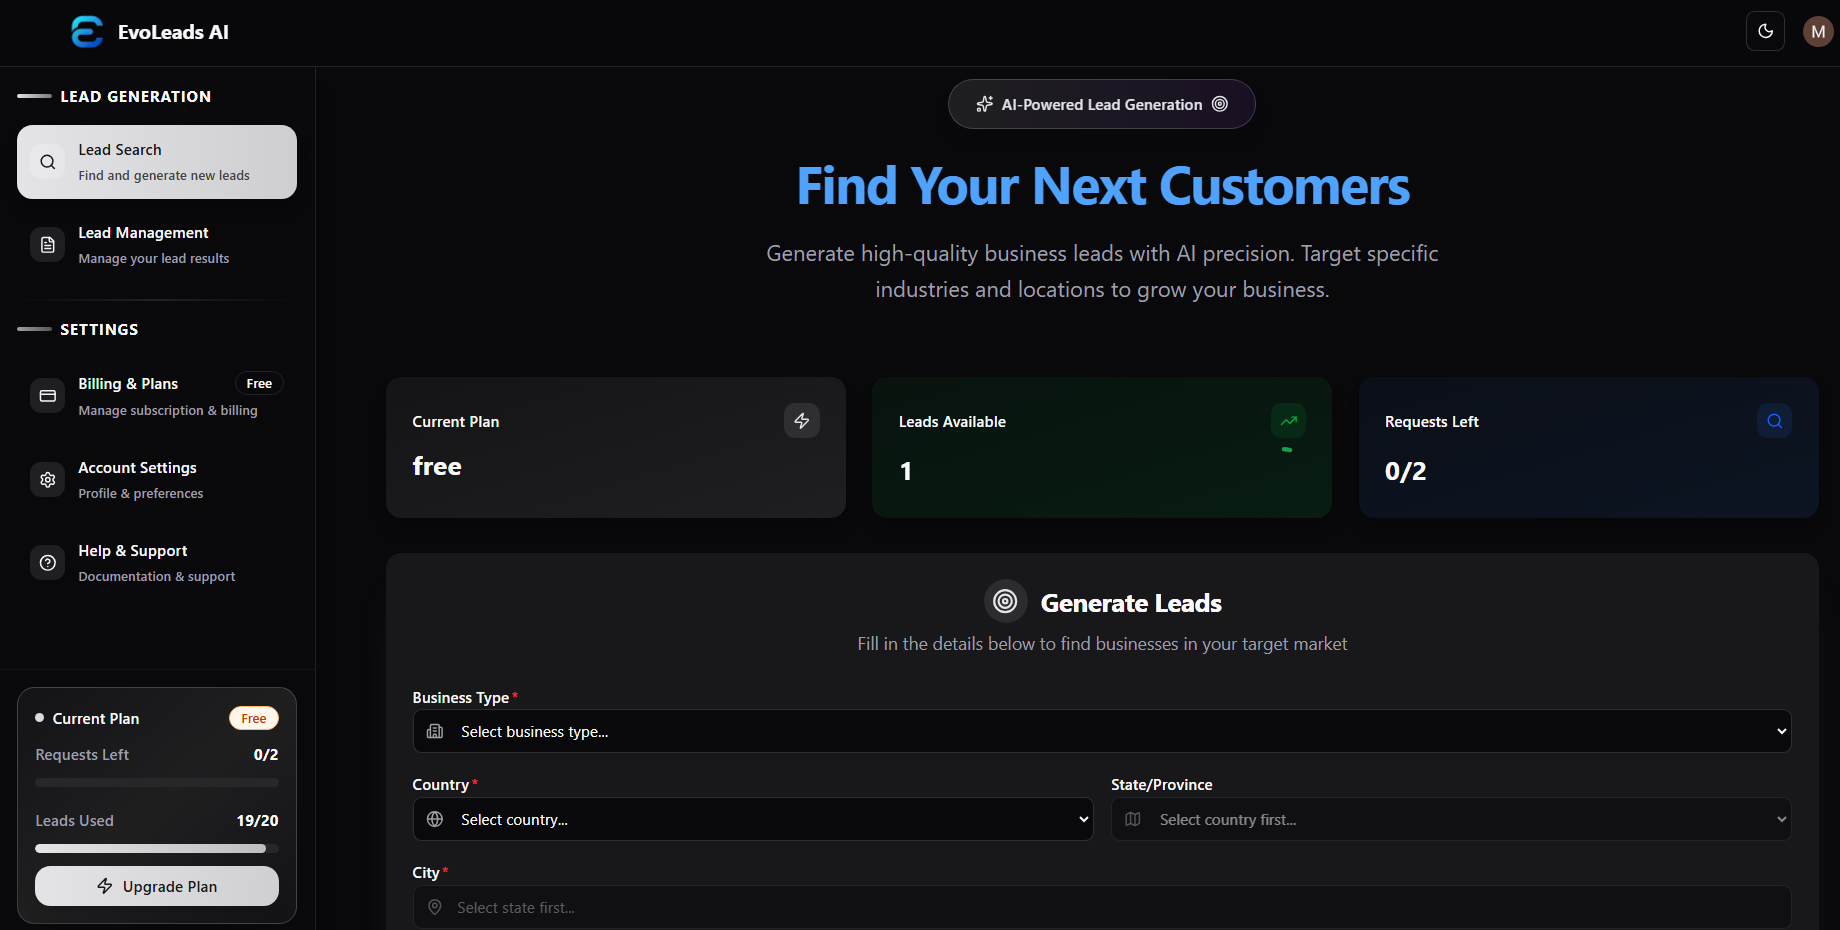Expand the Country selection dropdown
Viewport: 1840px width, 930px height.
click(x=753, y=819)
